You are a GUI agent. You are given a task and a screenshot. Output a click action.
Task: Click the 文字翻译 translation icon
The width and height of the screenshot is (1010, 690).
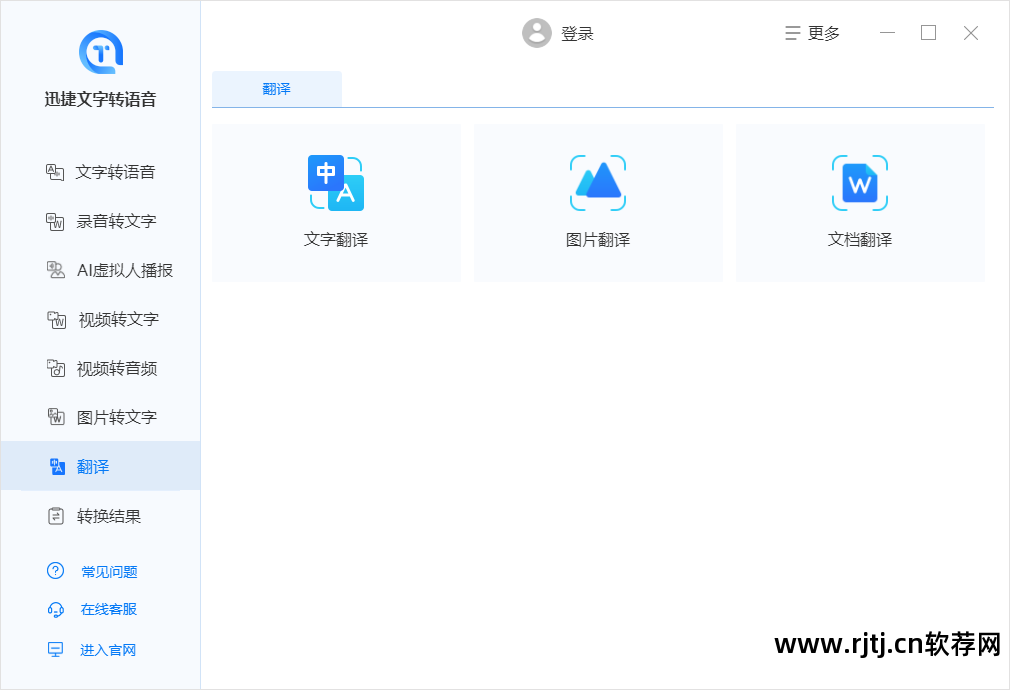tap(335, 183)
